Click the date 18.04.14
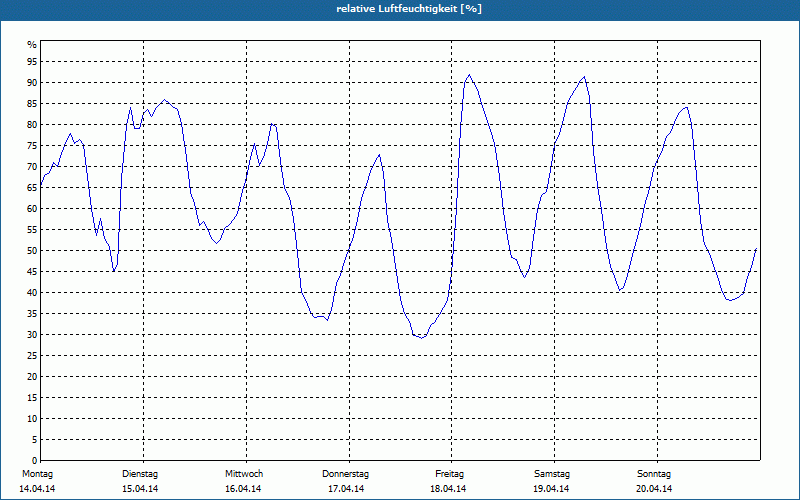800x500 pixels. pyautogui.click(x=448, y=489)
